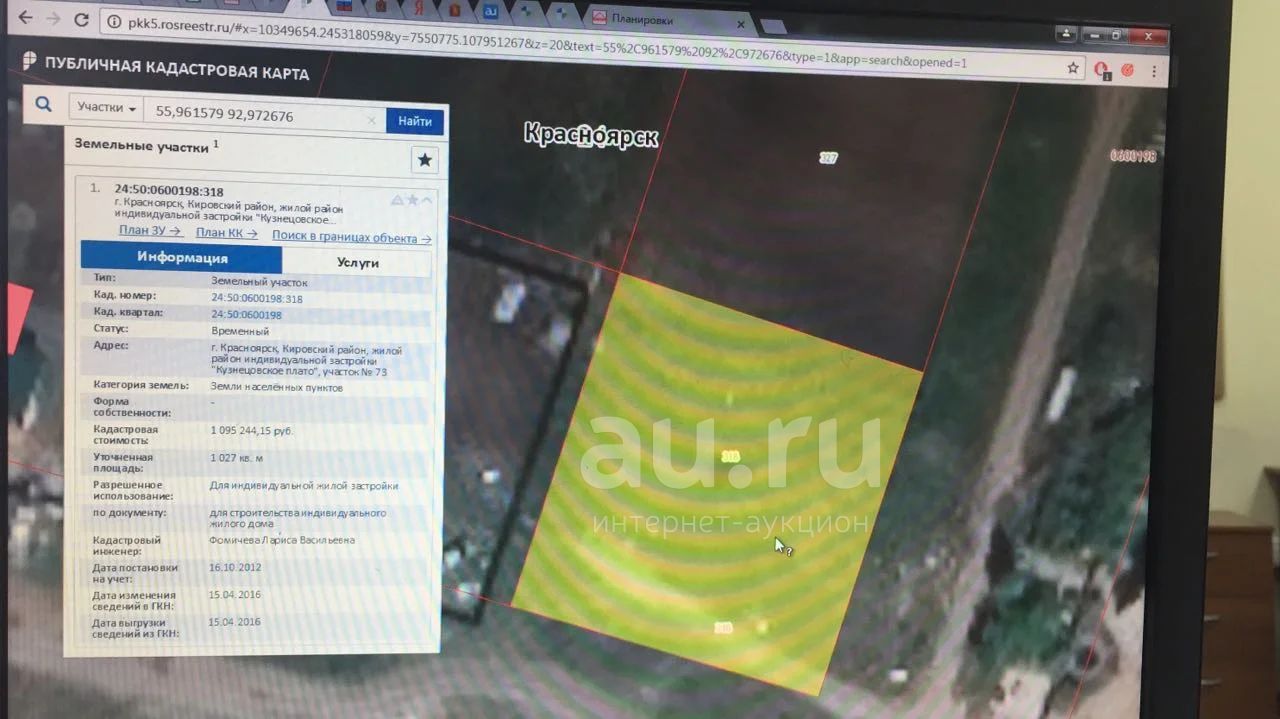Switch to the Услуги tab
The width and height of the screenshot is (1280, 719).
coord(357,262)
